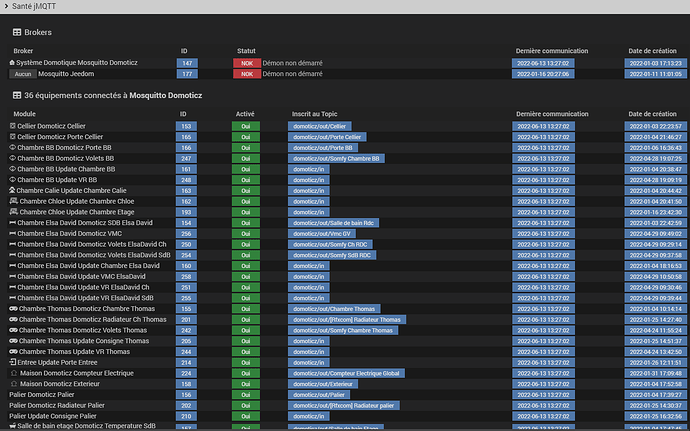This screenshot has width=690, height=431.
Task: Click topic domoticz/out/[Rfxcom] Radiateur palier
Action: (x=344, y=405)
